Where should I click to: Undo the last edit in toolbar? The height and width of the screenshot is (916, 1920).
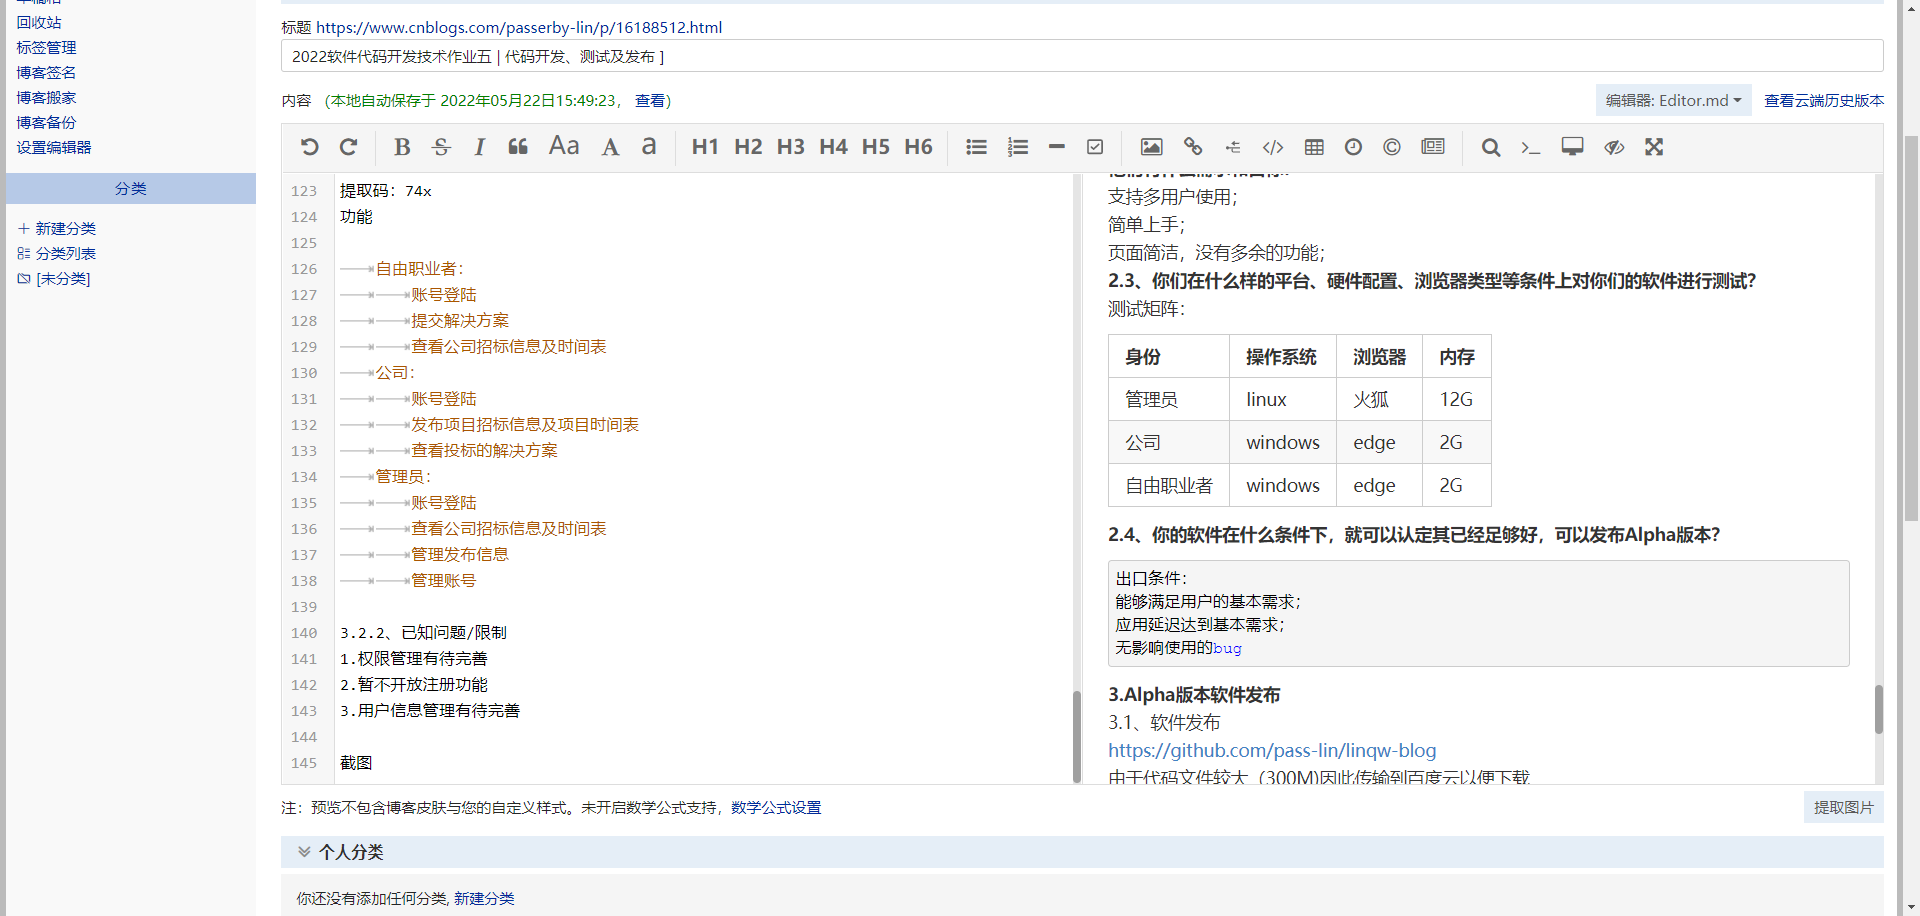point(309,147)
